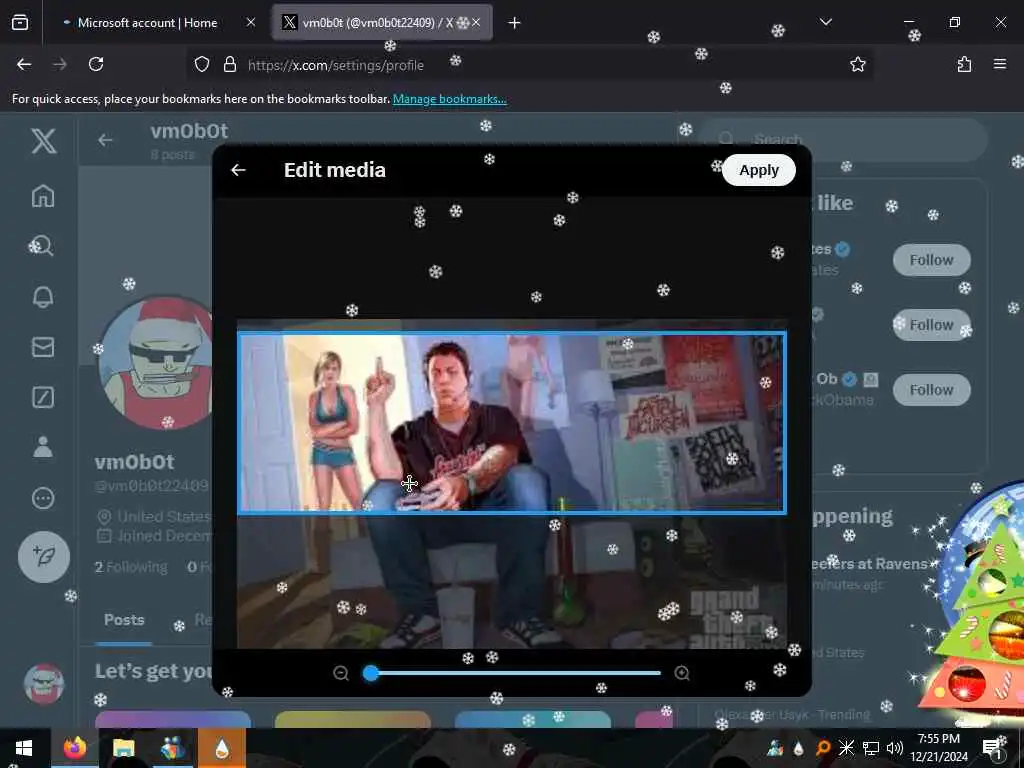Click the blue zoom slider handle
The image size is (1024, 768).
[x=371, y=673]
